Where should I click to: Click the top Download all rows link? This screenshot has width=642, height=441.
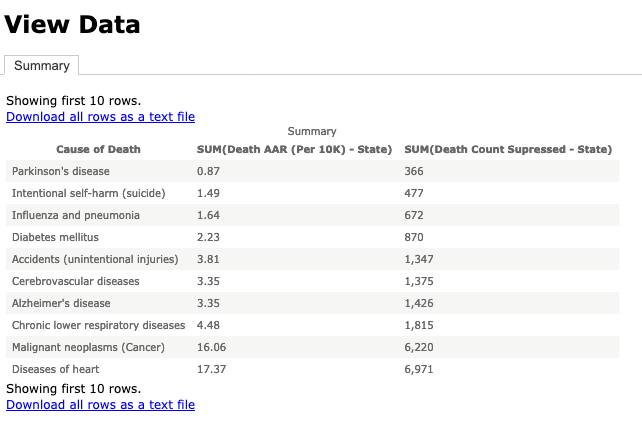[x=100, y=117]
